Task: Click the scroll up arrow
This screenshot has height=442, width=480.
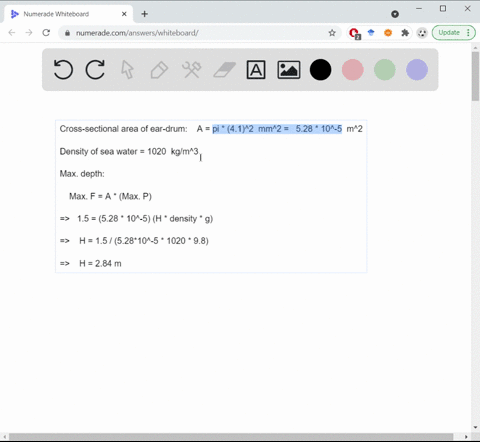Action: point(475,48)
